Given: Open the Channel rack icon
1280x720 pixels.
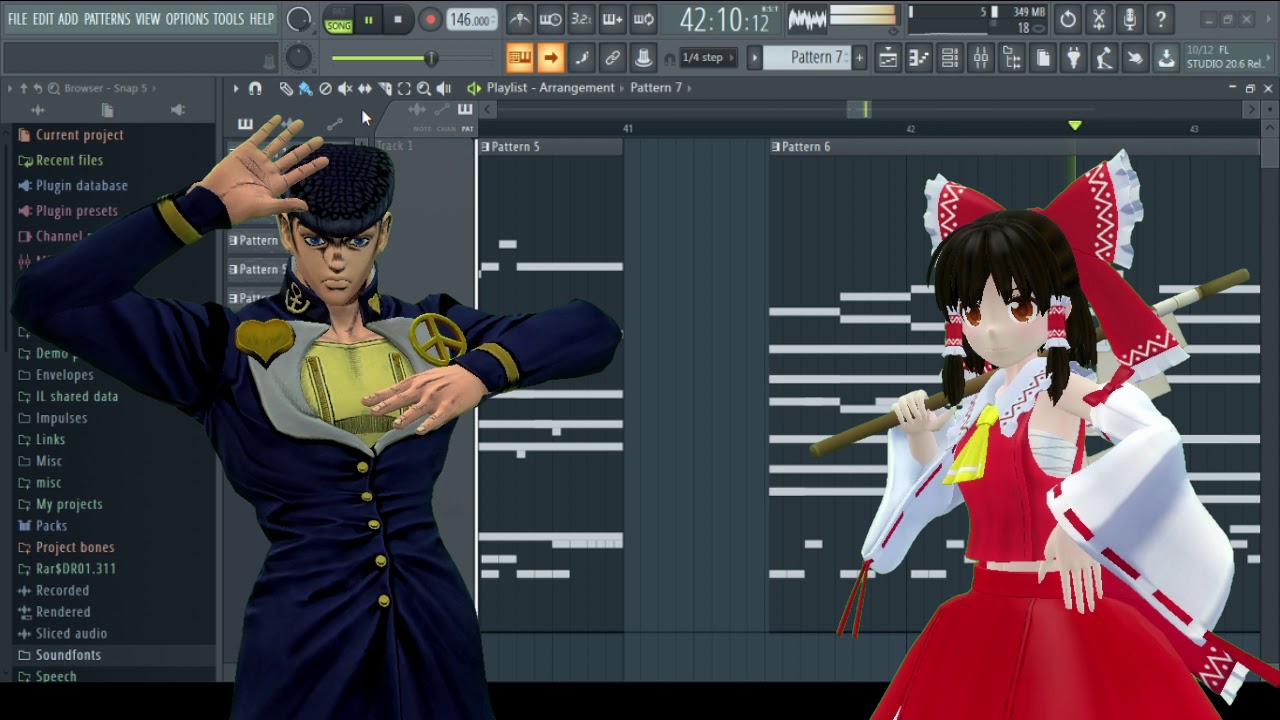Looking at the screenshot, I should click(x=950, y=58).
